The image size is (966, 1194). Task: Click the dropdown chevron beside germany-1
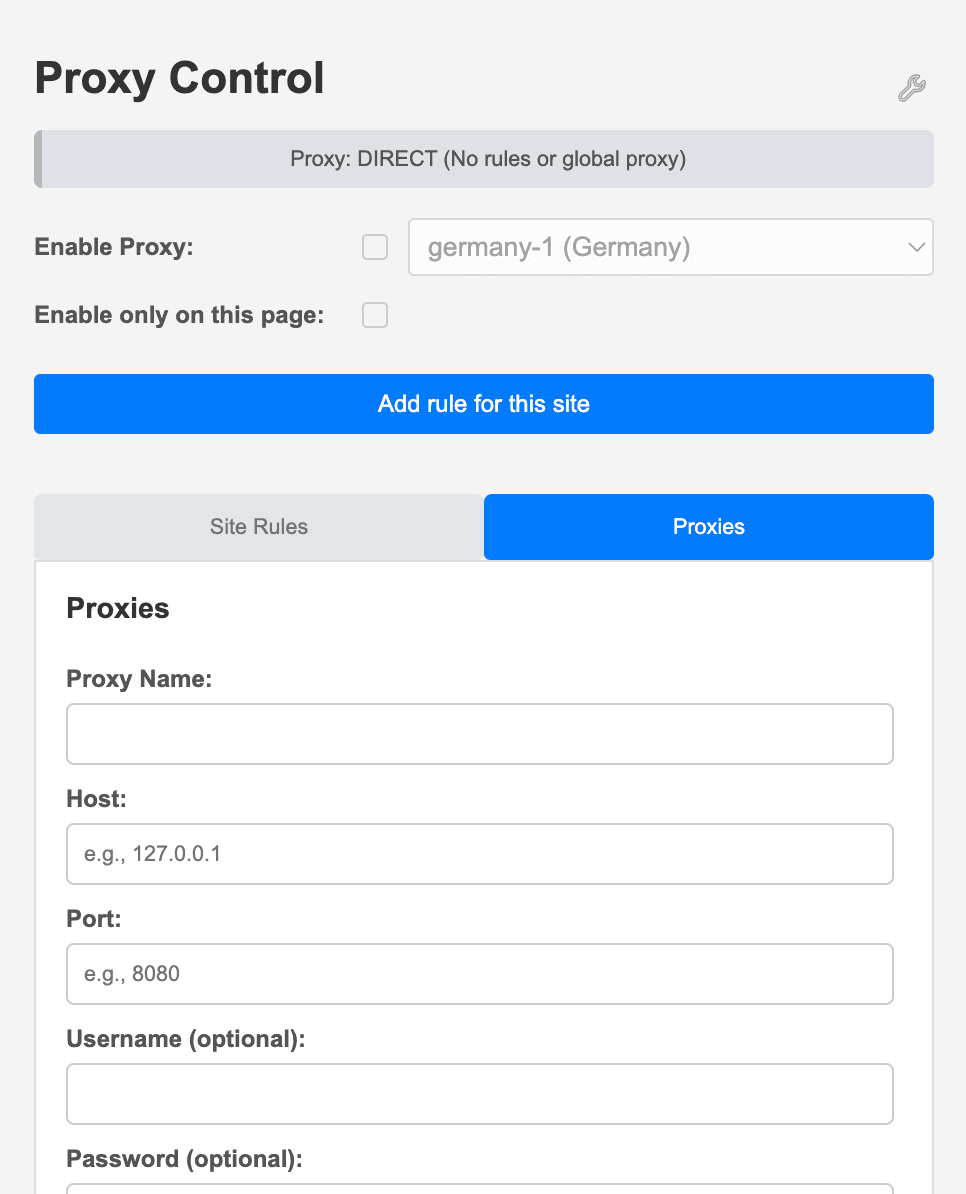click(916, 247)
